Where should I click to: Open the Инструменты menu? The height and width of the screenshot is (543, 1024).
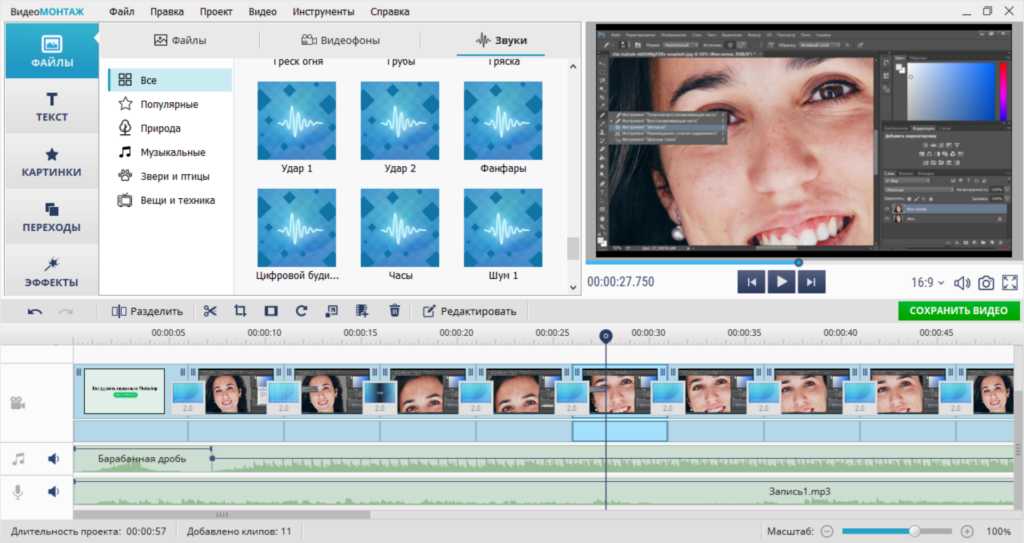coord(323,12)
